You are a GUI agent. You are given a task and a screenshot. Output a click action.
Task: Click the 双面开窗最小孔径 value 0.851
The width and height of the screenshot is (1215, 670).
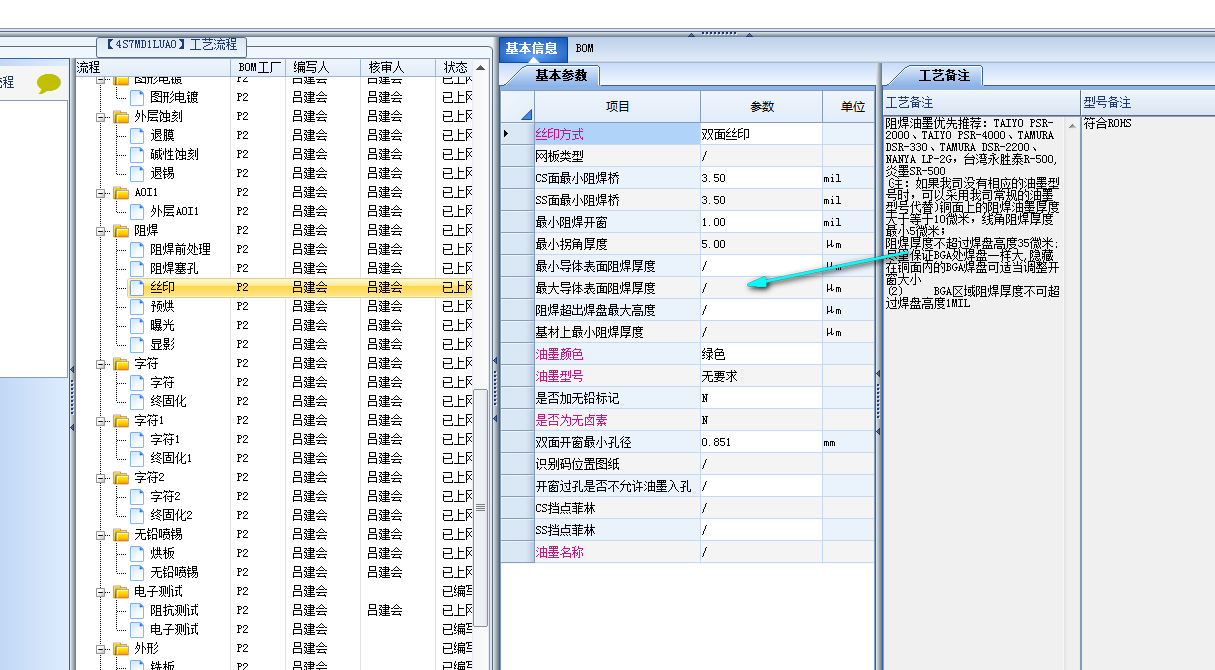[762, 442]
